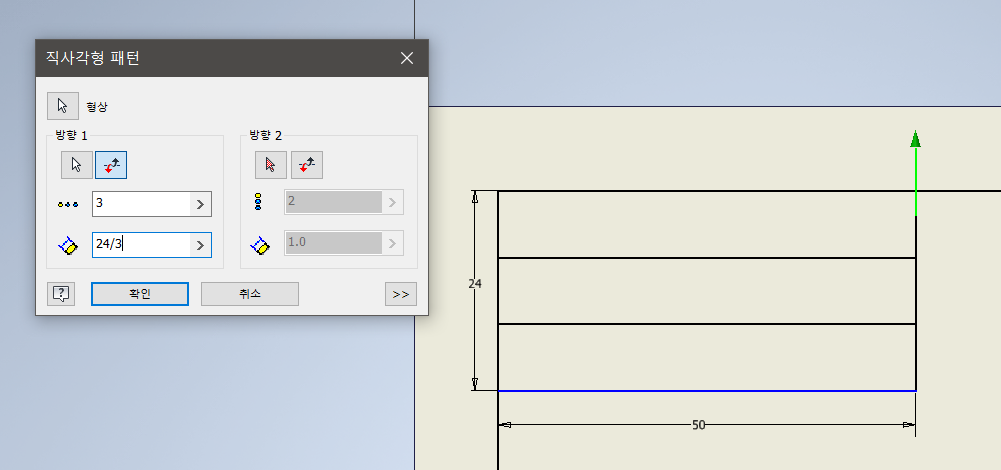Select Direction 1 path picker arrow
1001x470 pixels.
coord(77,165)
